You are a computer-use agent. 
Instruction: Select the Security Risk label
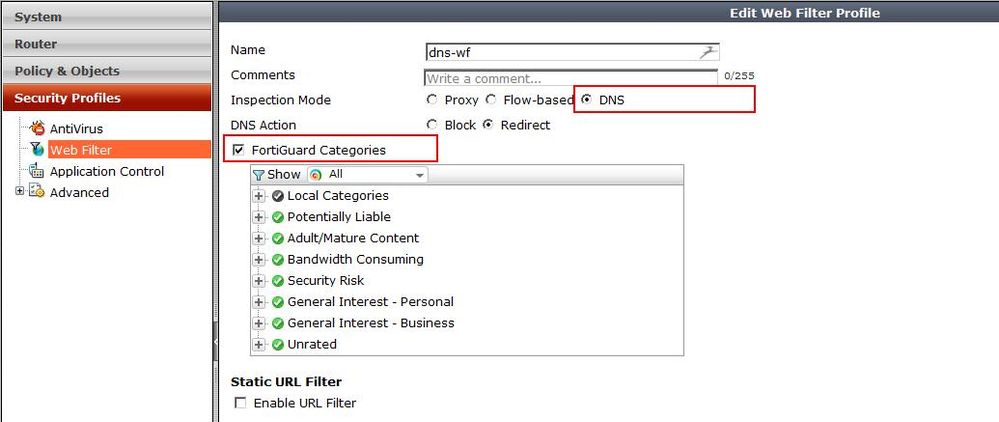click(326, 280)
